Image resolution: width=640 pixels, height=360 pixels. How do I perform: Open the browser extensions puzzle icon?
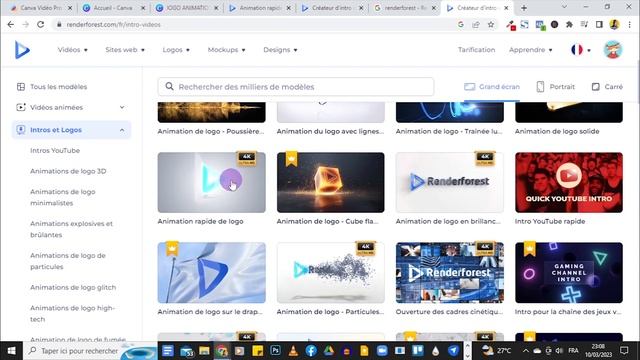[x=569, y=24]
